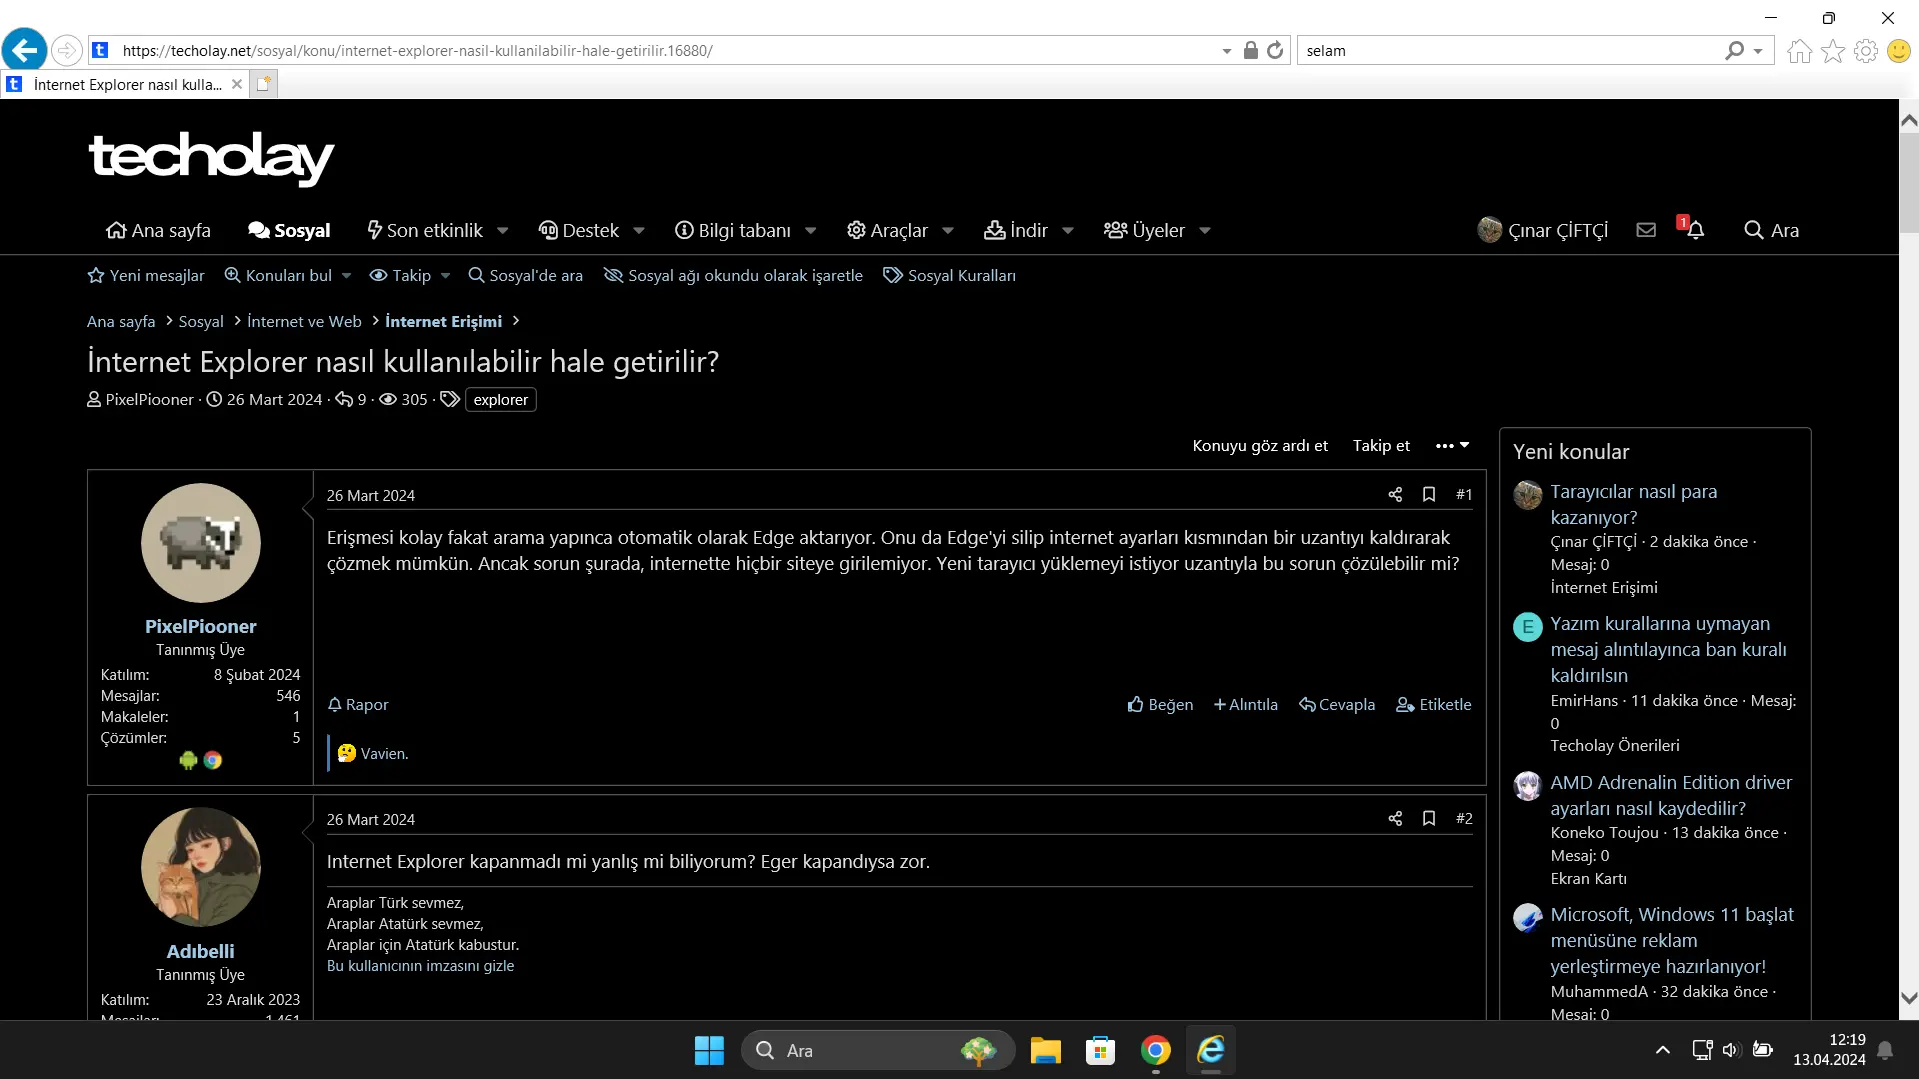Bookmark post #2

pyautogui.click(x=1429, y=818)
